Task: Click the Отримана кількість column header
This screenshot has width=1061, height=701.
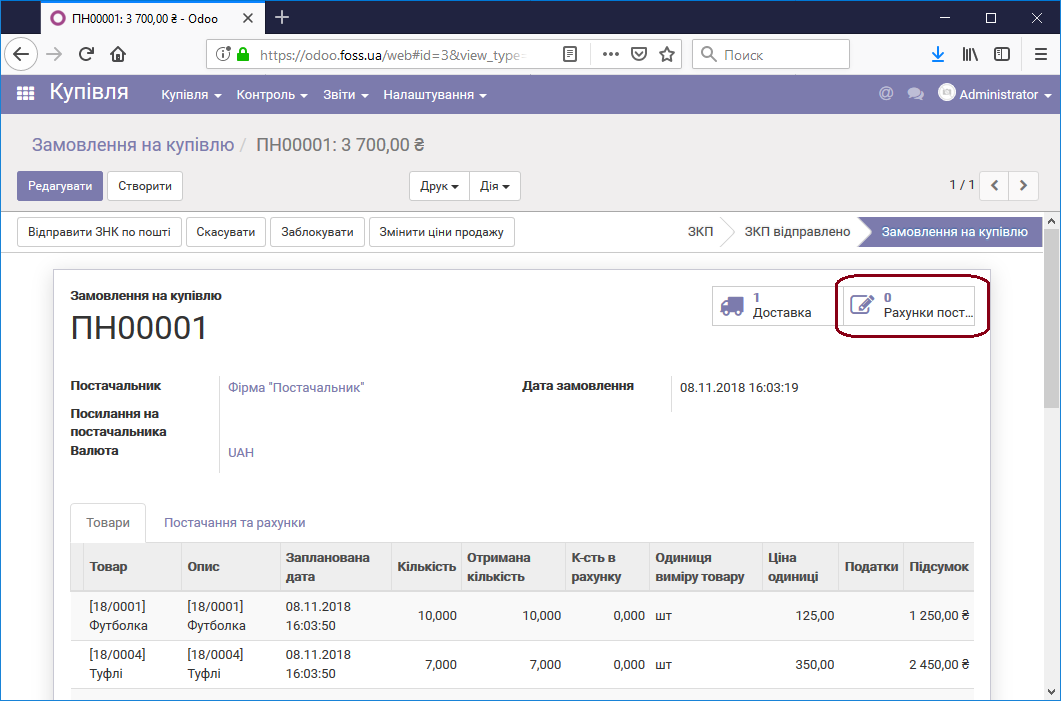Action: pyautogui.click(x=513, y=567)
